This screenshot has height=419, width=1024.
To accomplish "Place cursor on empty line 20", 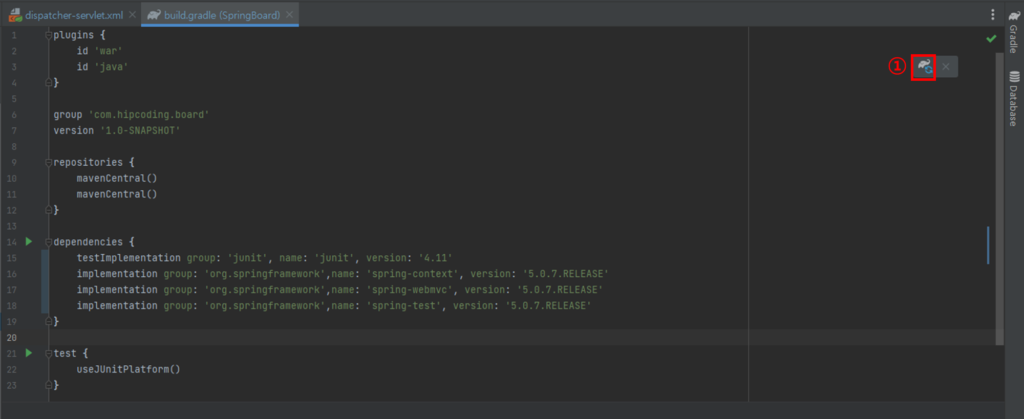I will 300,337.
